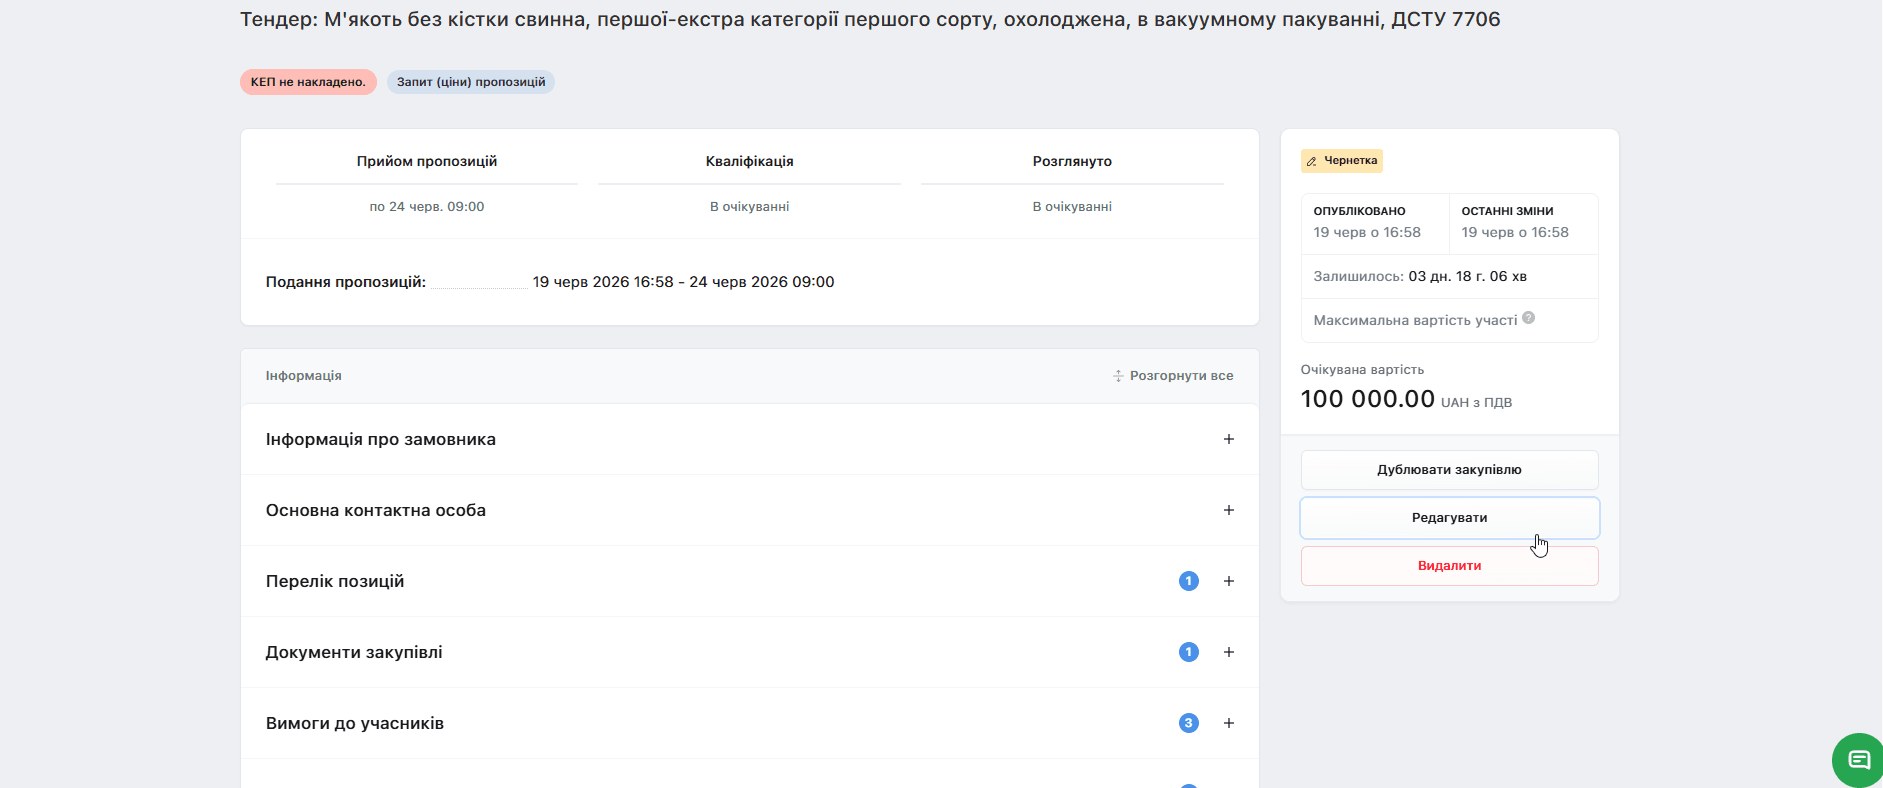
Task: Click the help icon near Максимальна вартість участі
Action: [x=1528, y=318]
